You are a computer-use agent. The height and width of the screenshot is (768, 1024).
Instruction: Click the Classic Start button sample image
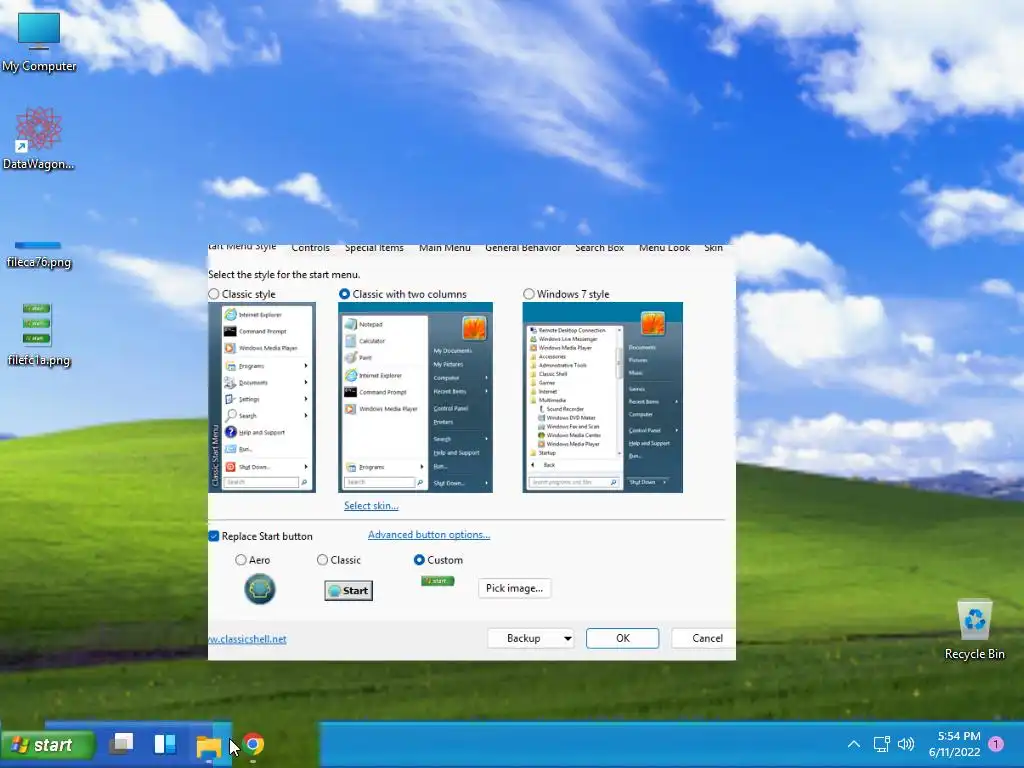pyautogui.click(x=349, y=590)
